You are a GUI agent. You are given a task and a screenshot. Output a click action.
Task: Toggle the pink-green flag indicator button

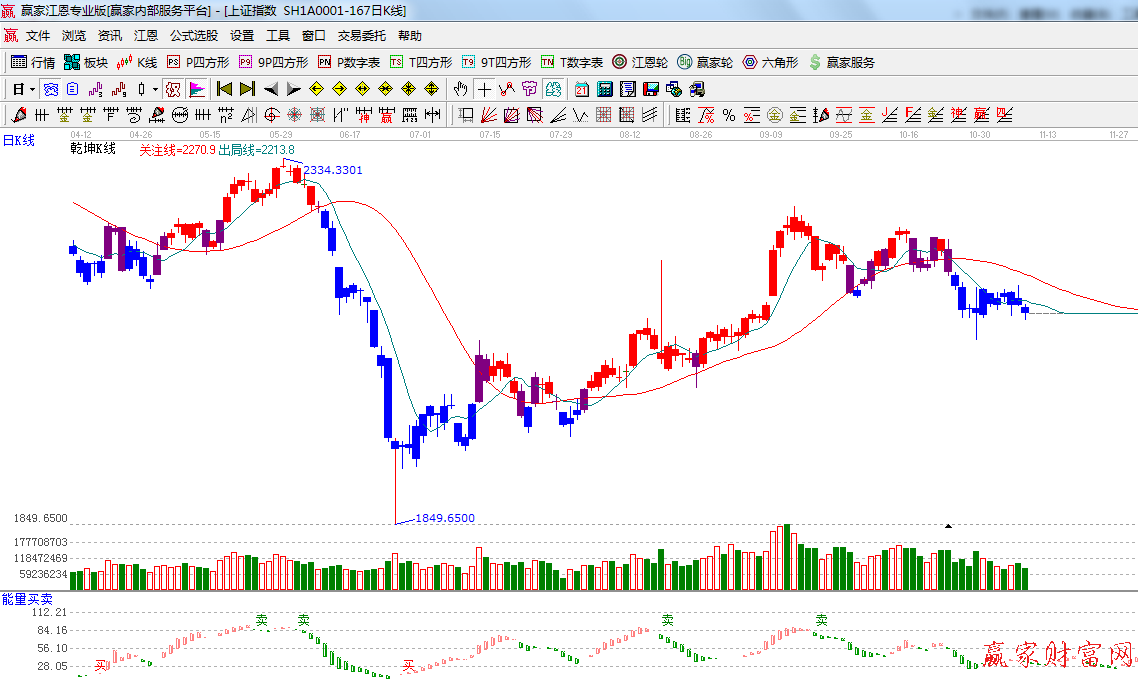196,89
